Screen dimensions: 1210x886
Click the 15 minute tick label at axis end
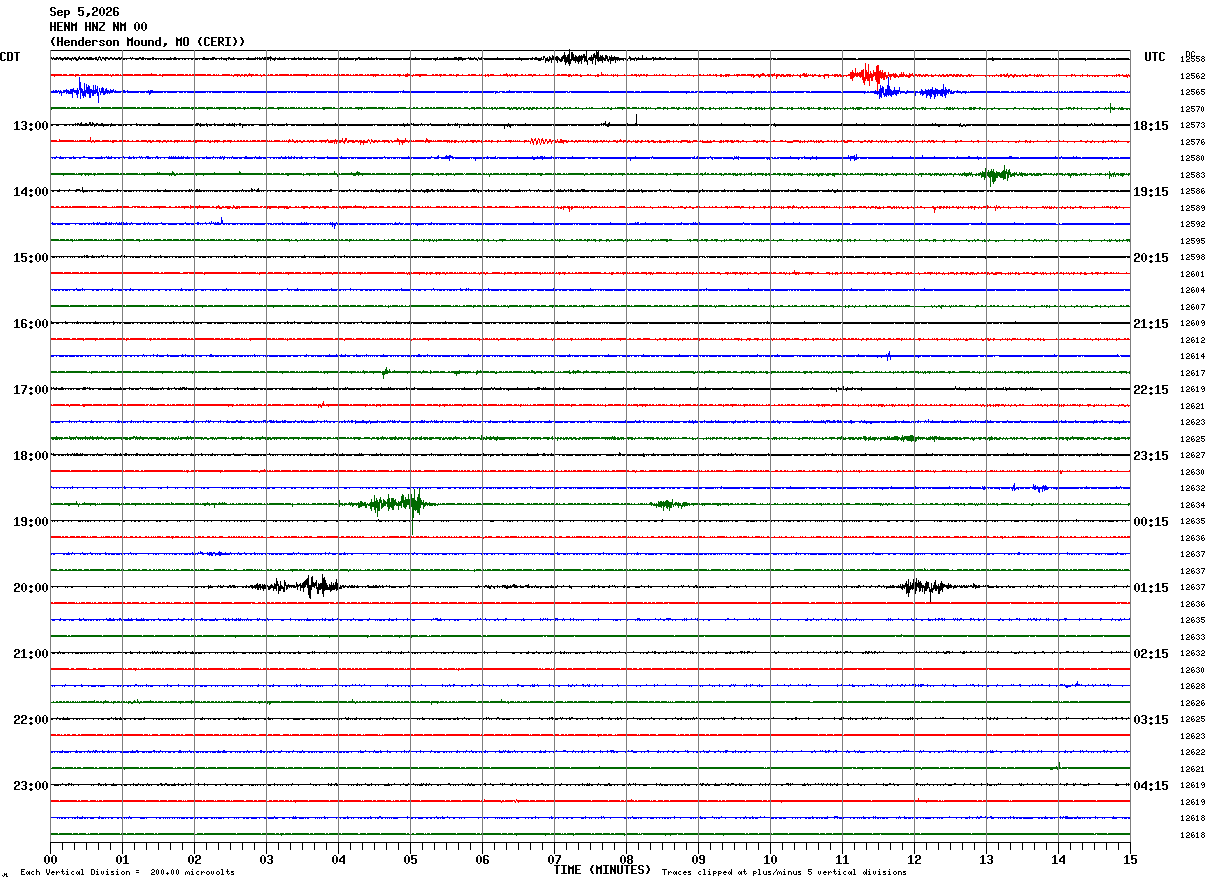pyautogui.click(x=1130, y=859)
